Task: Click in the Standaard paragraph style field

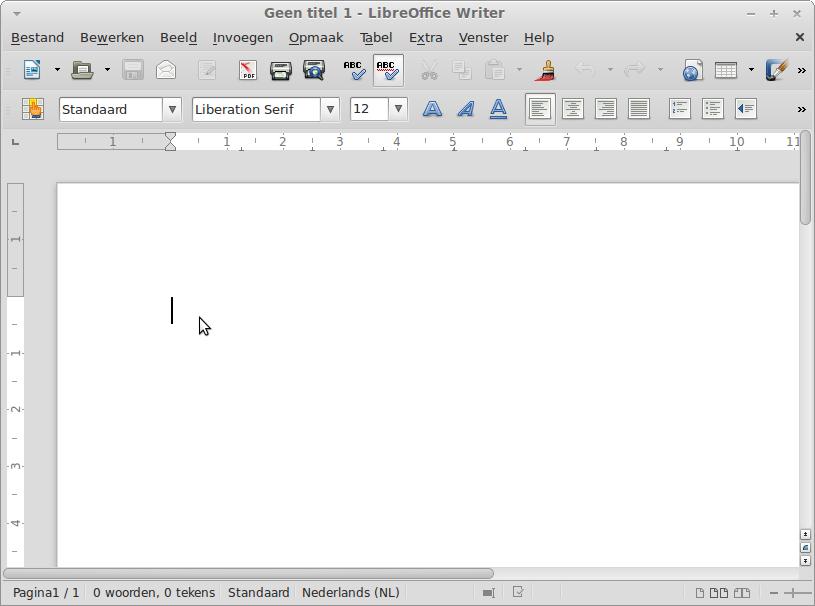Action: click(x=111, y=109)
